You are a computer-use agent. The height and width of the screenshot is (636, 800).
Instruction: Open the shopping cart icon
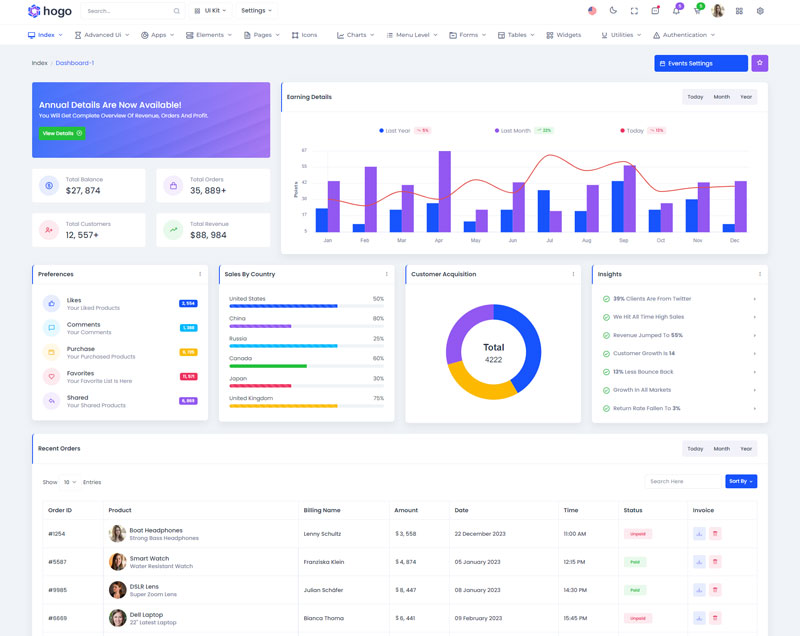click(x=697, y=11)
